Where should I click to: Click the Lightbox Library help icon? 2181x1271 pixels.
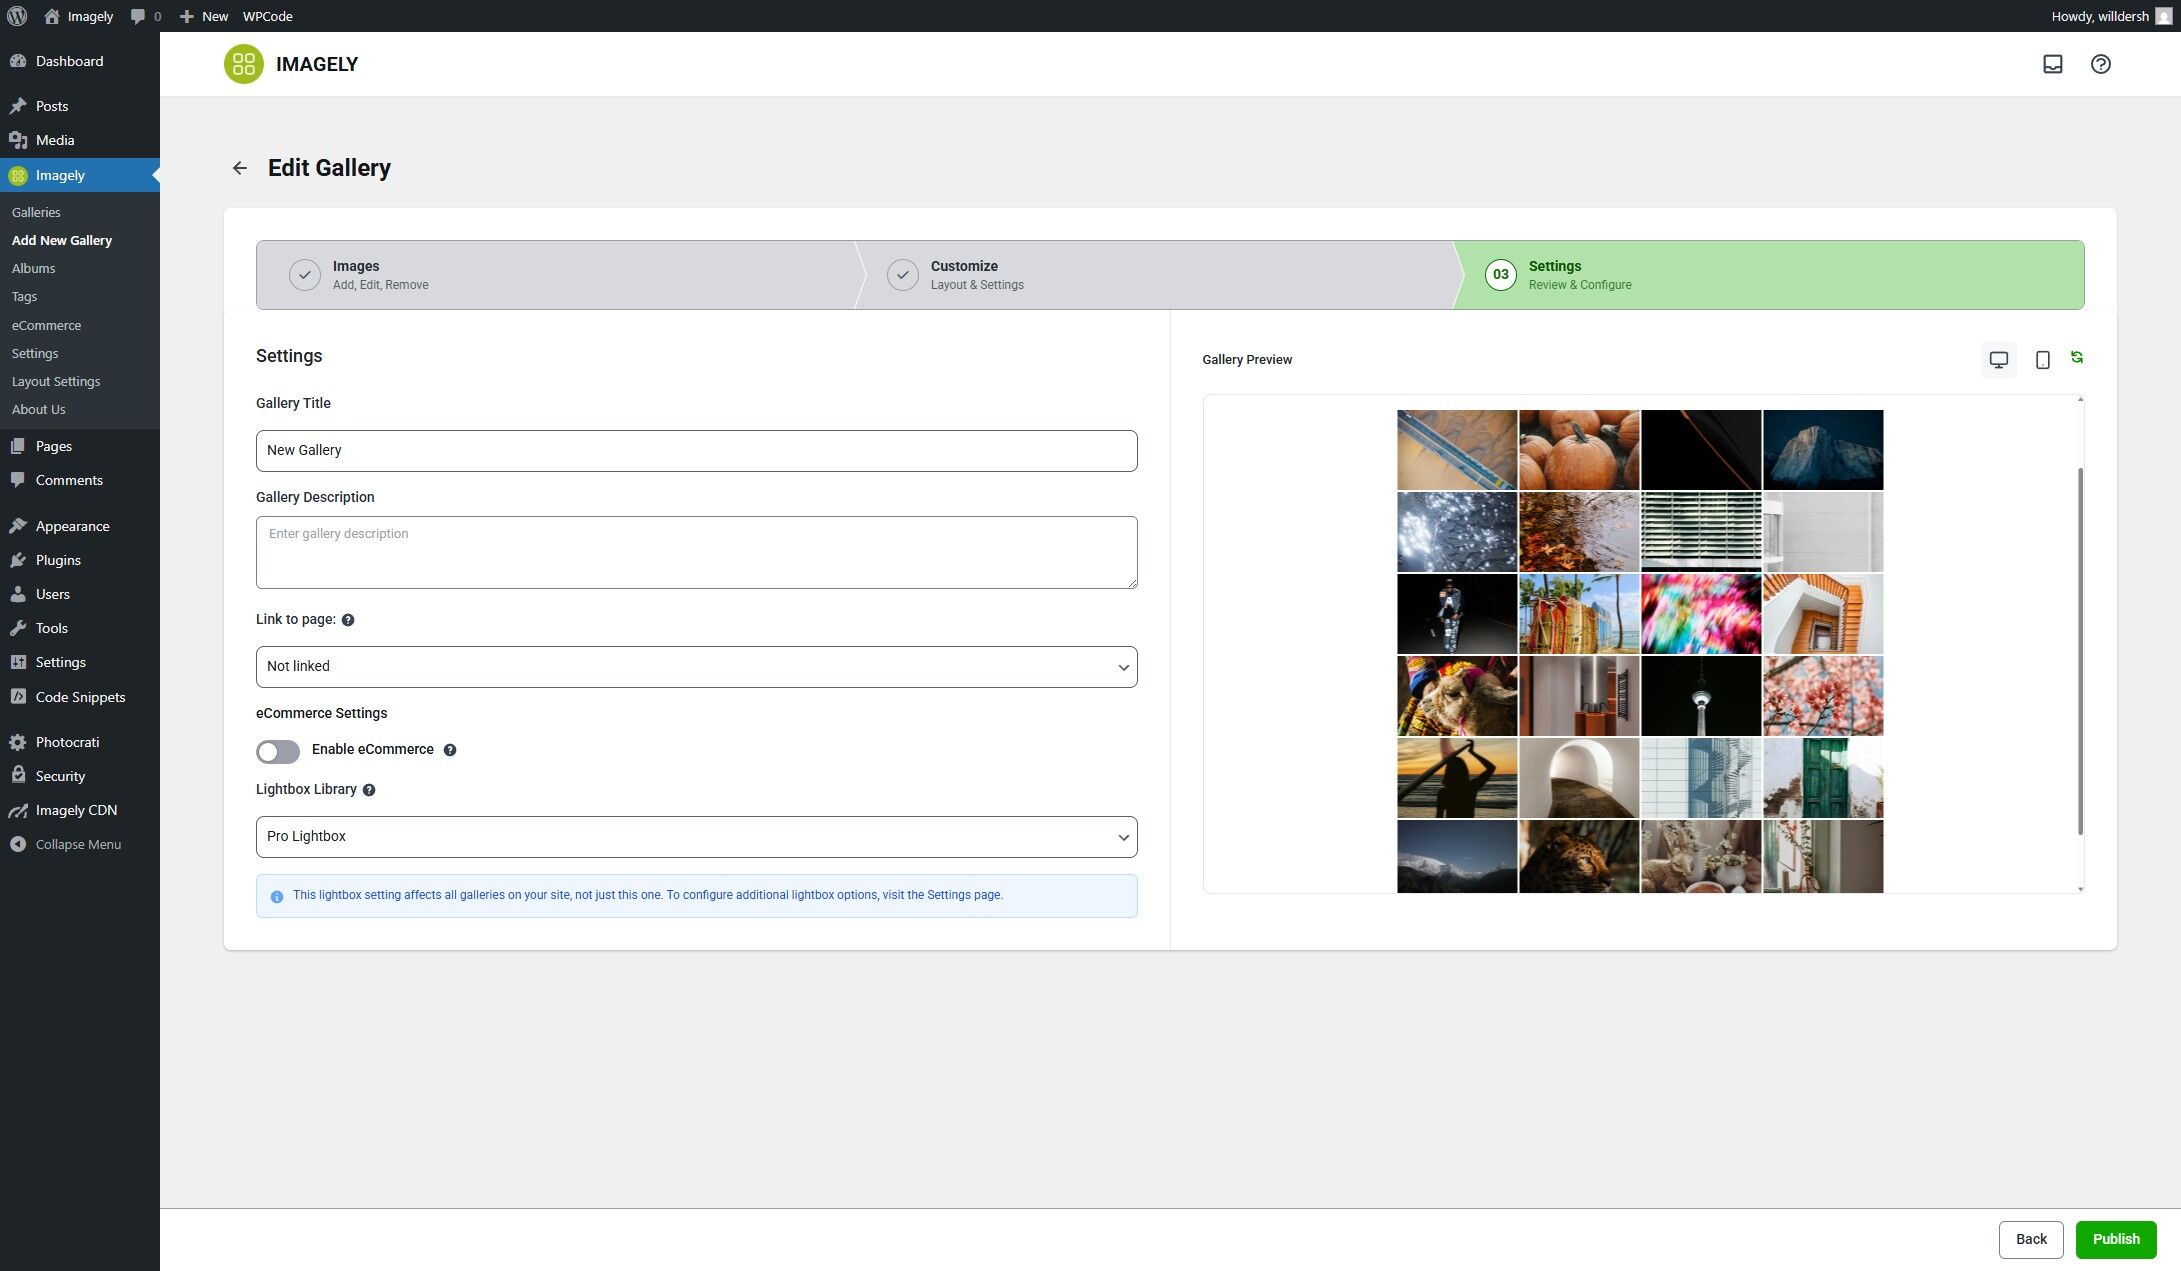point(368,789)
